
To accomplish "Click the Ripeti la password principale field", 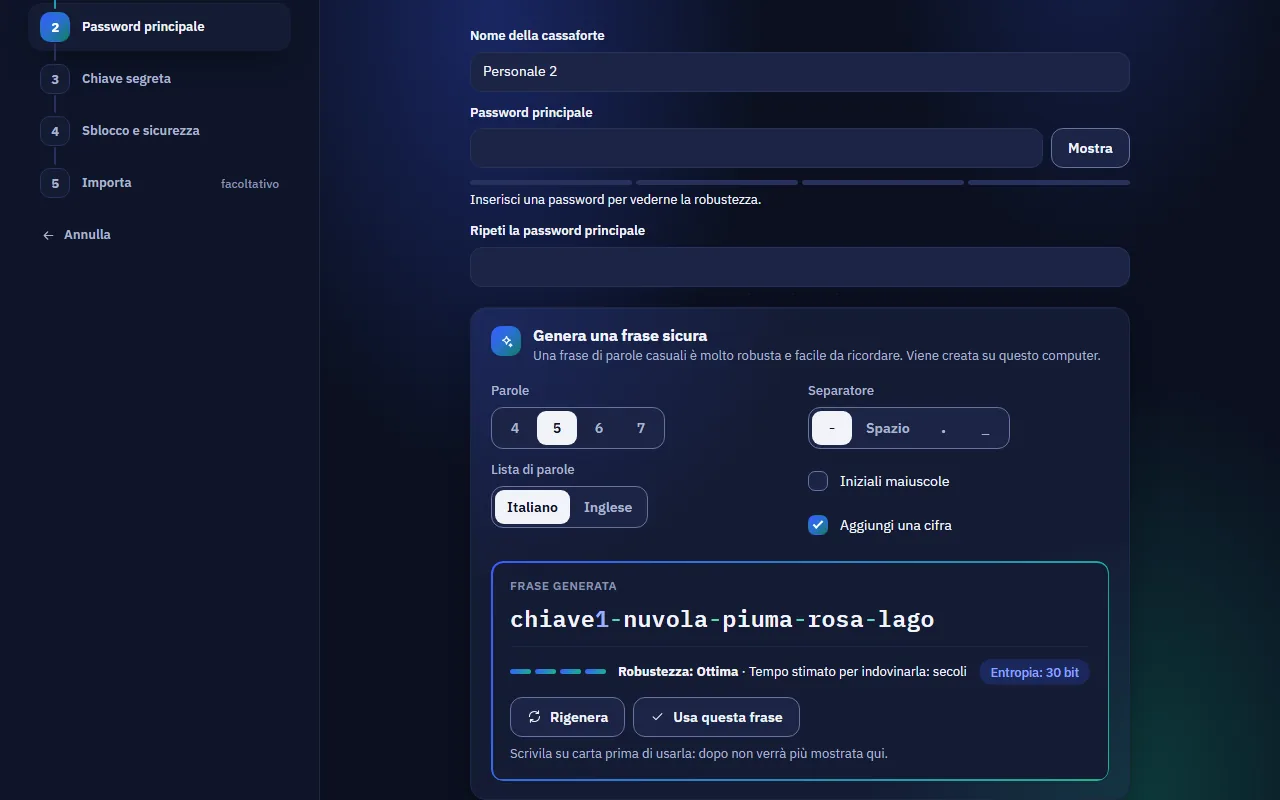I will click(x=800, y=267).
